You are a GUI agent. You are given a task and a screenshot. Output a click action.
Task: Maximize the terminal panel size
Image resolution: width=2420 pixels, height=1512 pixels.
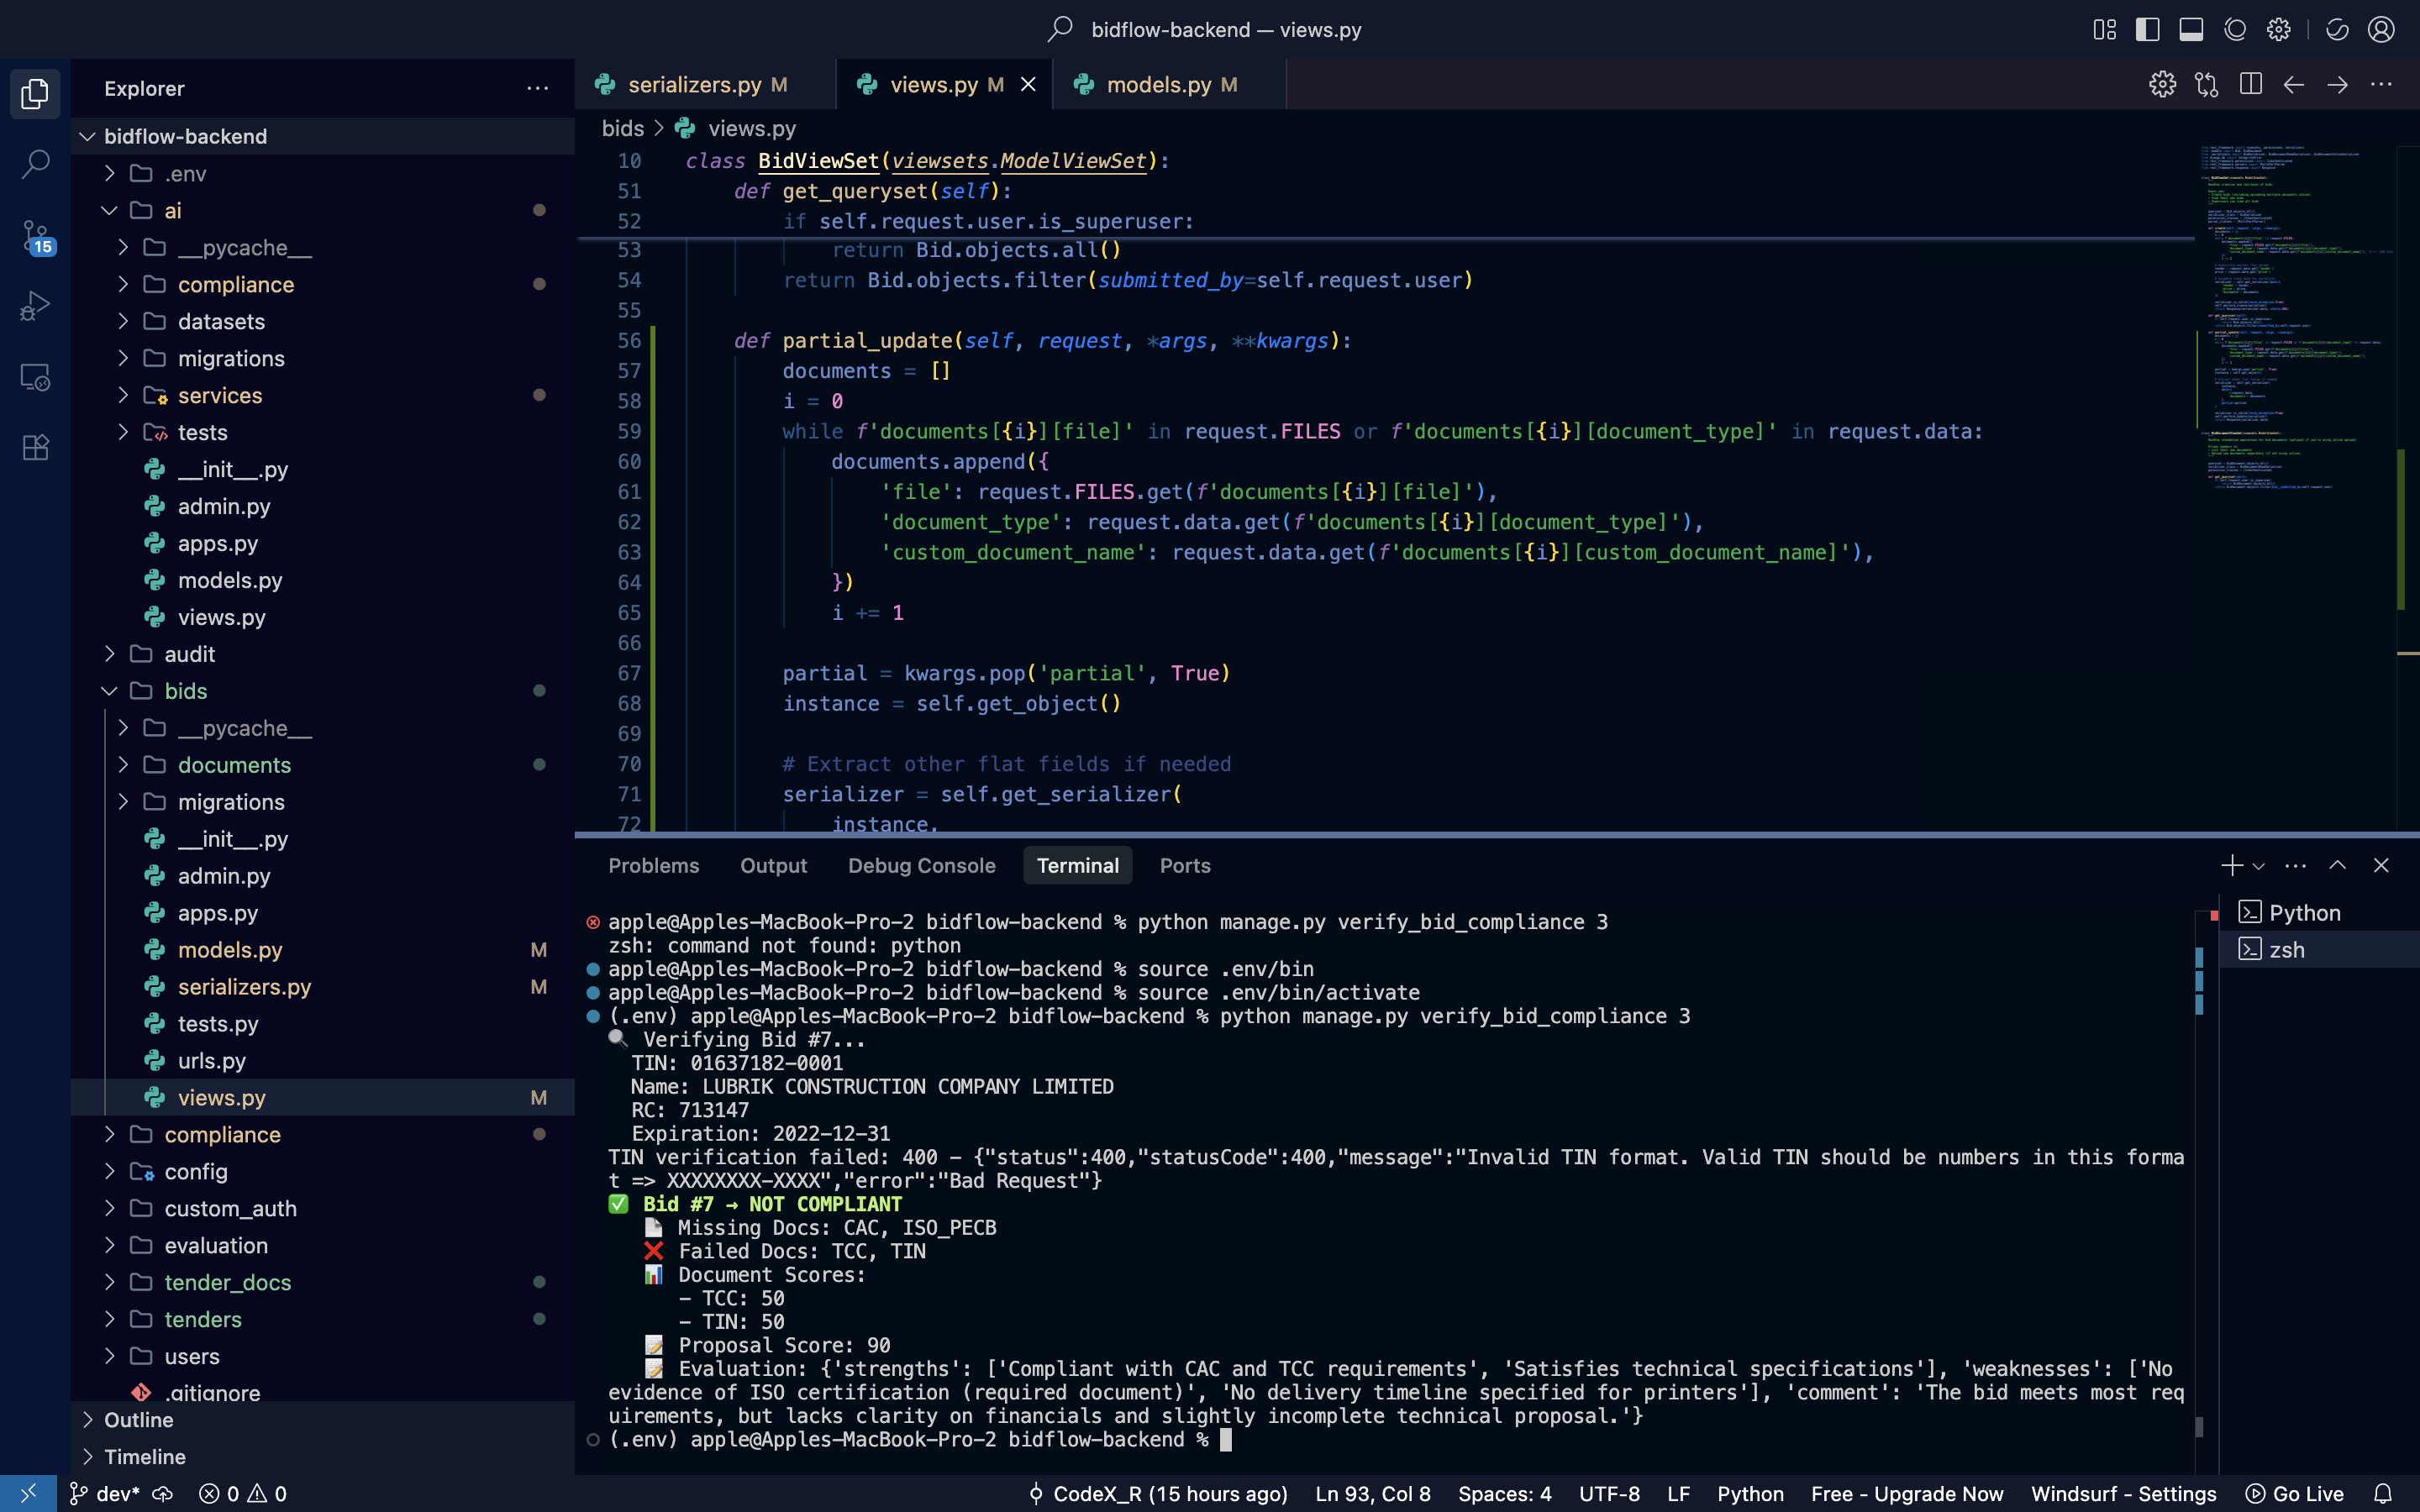(x=2337, y=865)
